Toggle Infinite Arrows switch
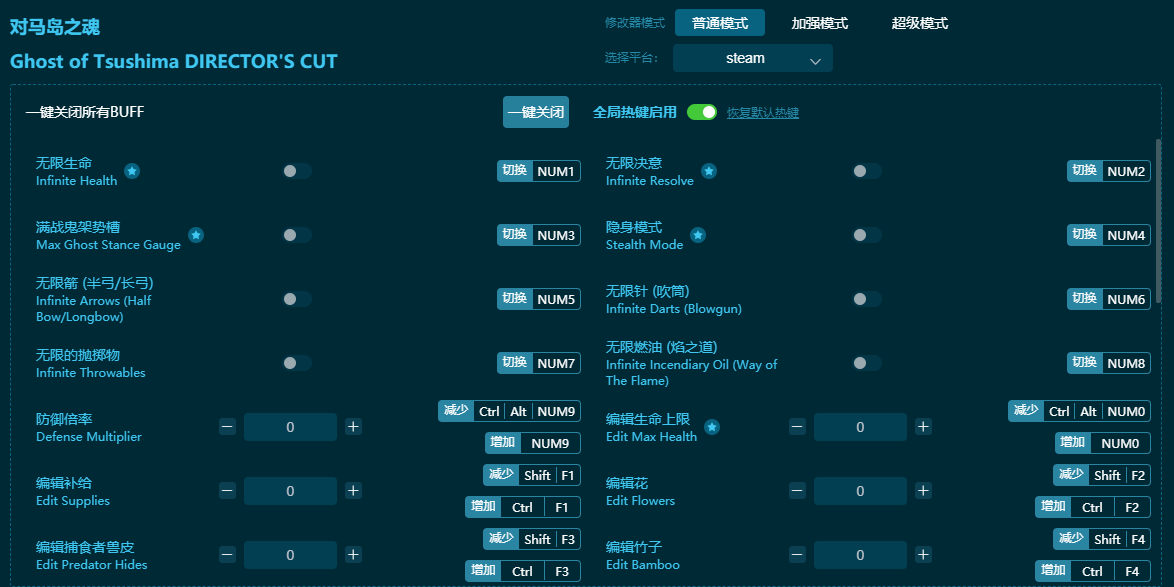Viewport: 1174px width, 587px height. 296,299
